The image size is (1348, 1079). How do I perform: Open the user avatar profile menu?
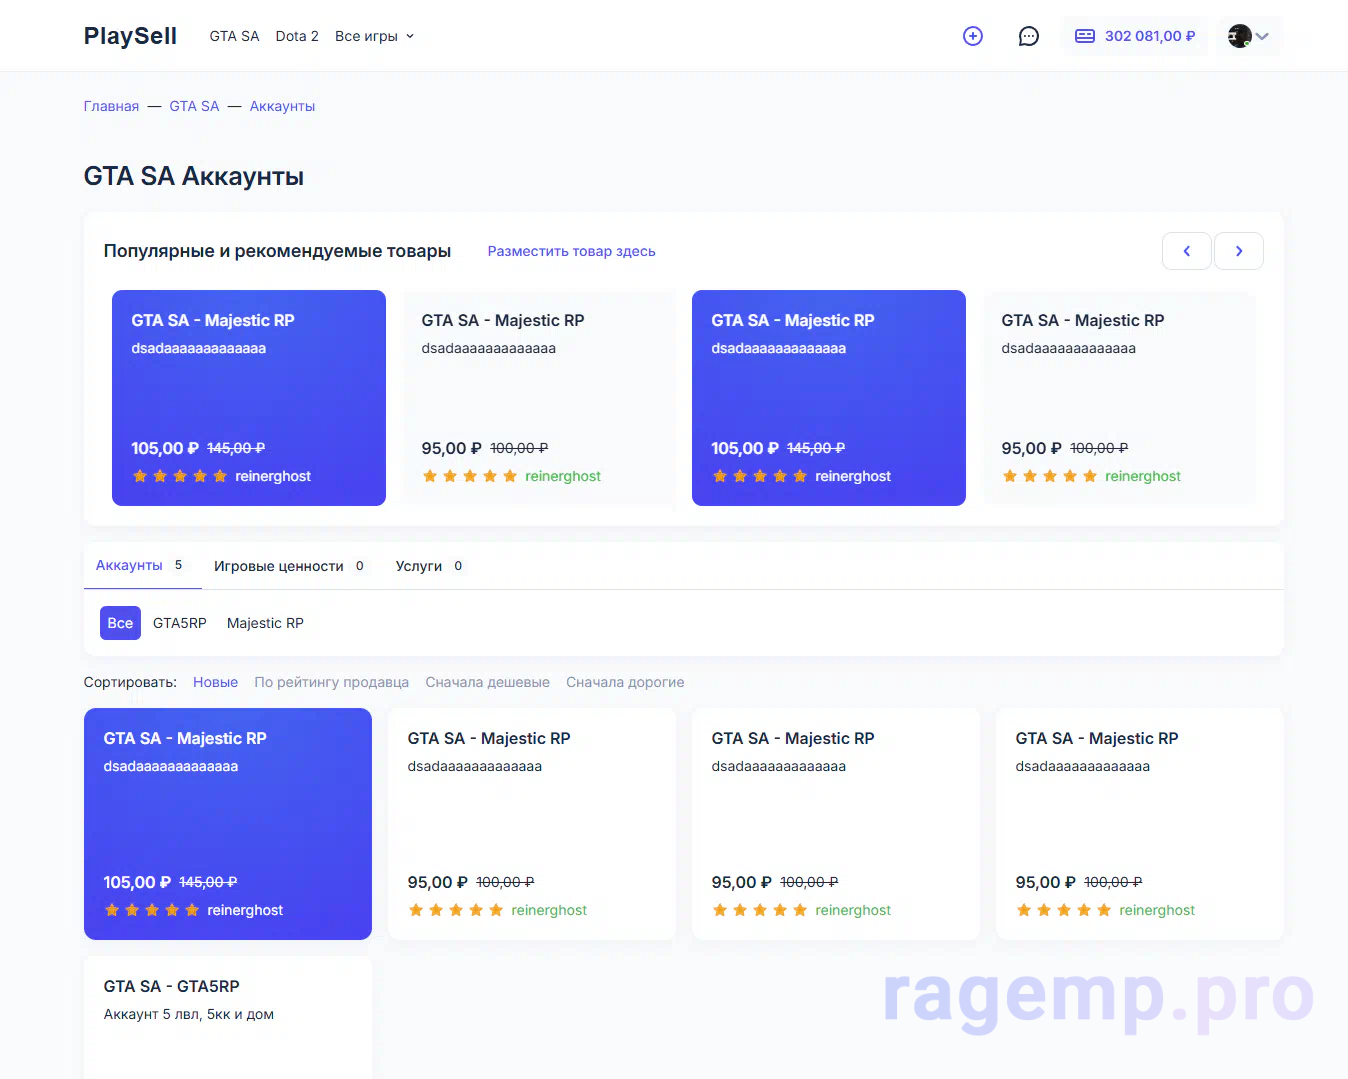tap(1248, 36)
